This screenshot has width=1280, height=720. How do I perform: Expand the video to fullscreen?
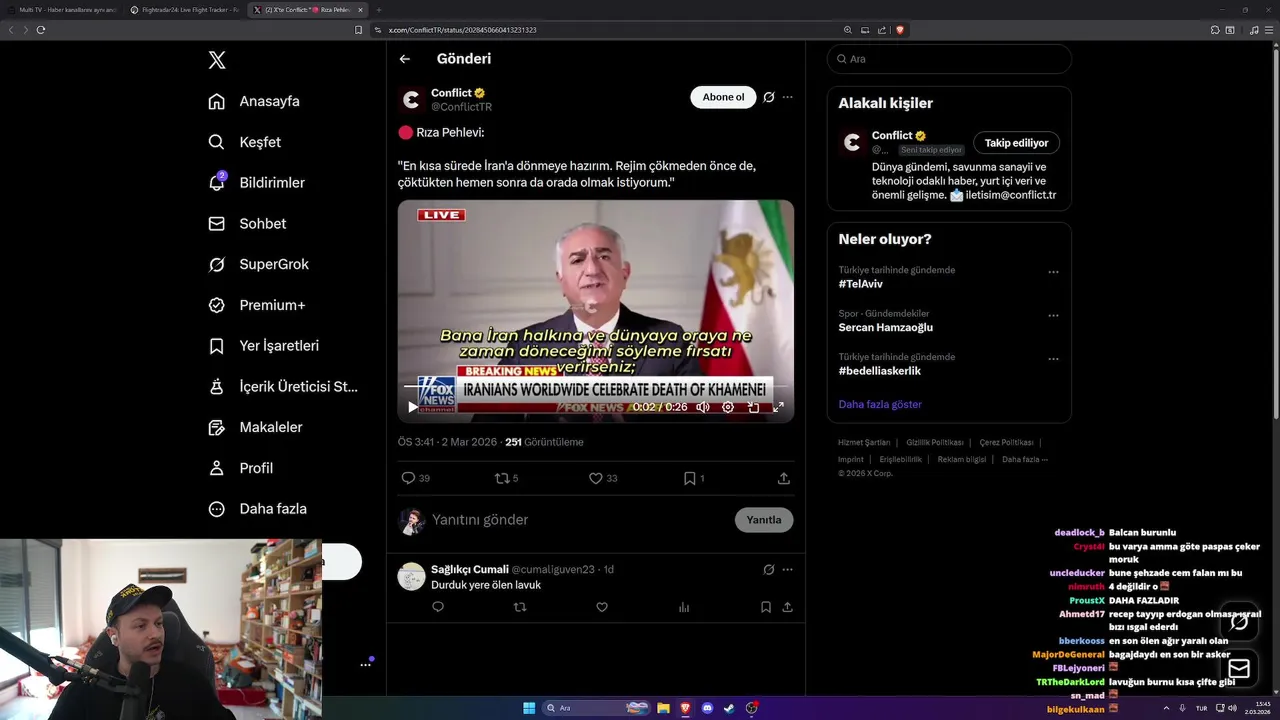[778, 407]
